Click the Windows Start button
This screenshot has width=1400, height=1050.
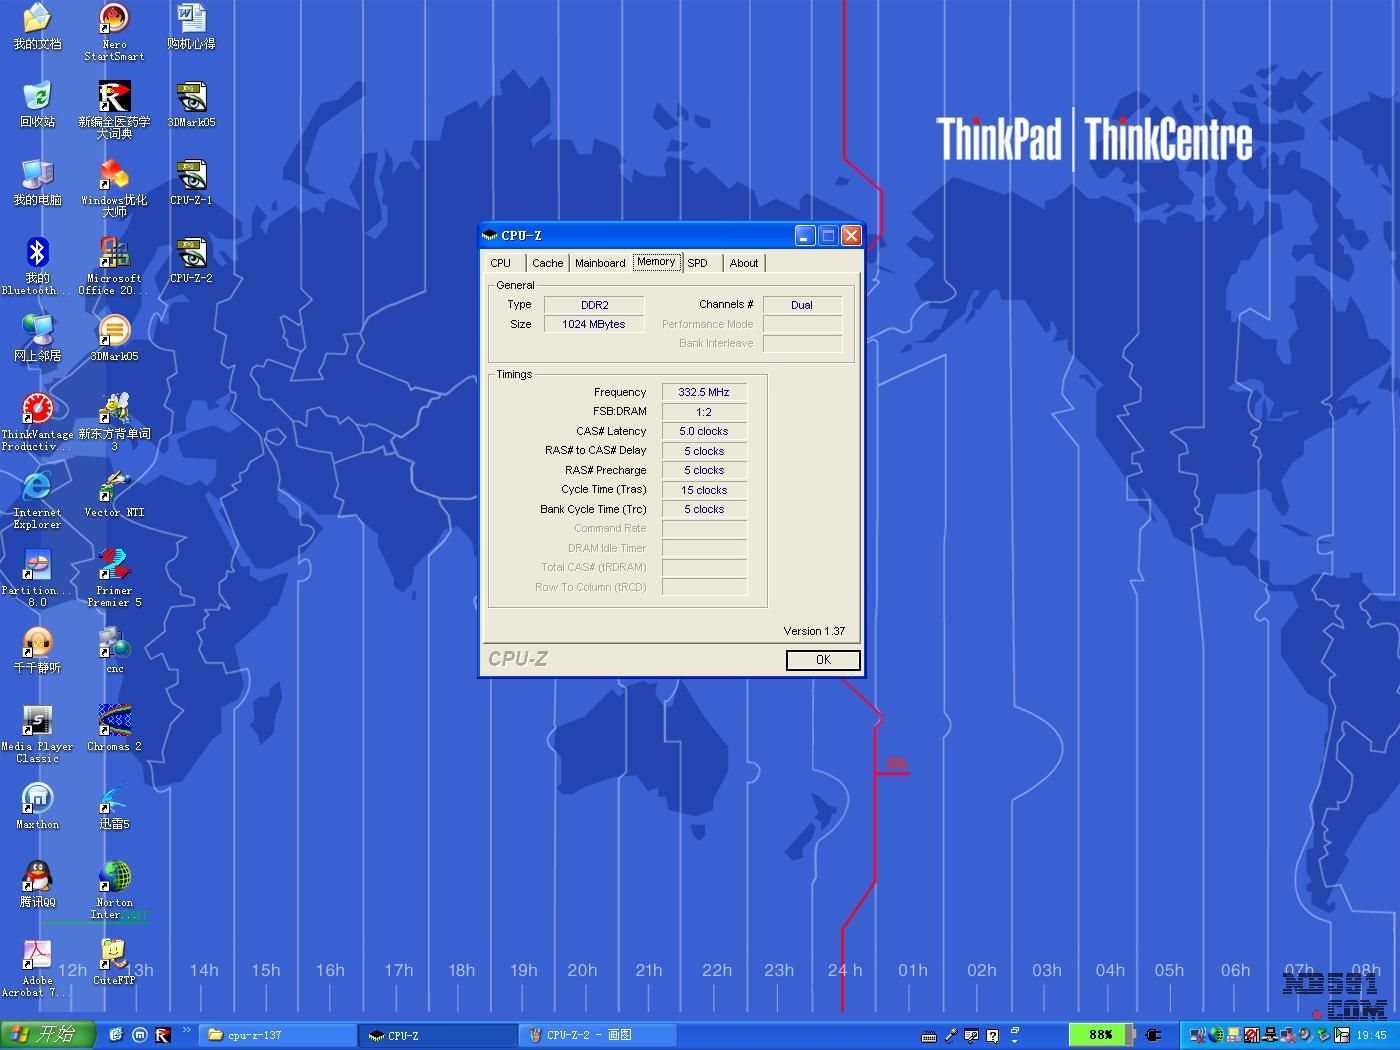pyautogui.click(x=47, y=1035)
